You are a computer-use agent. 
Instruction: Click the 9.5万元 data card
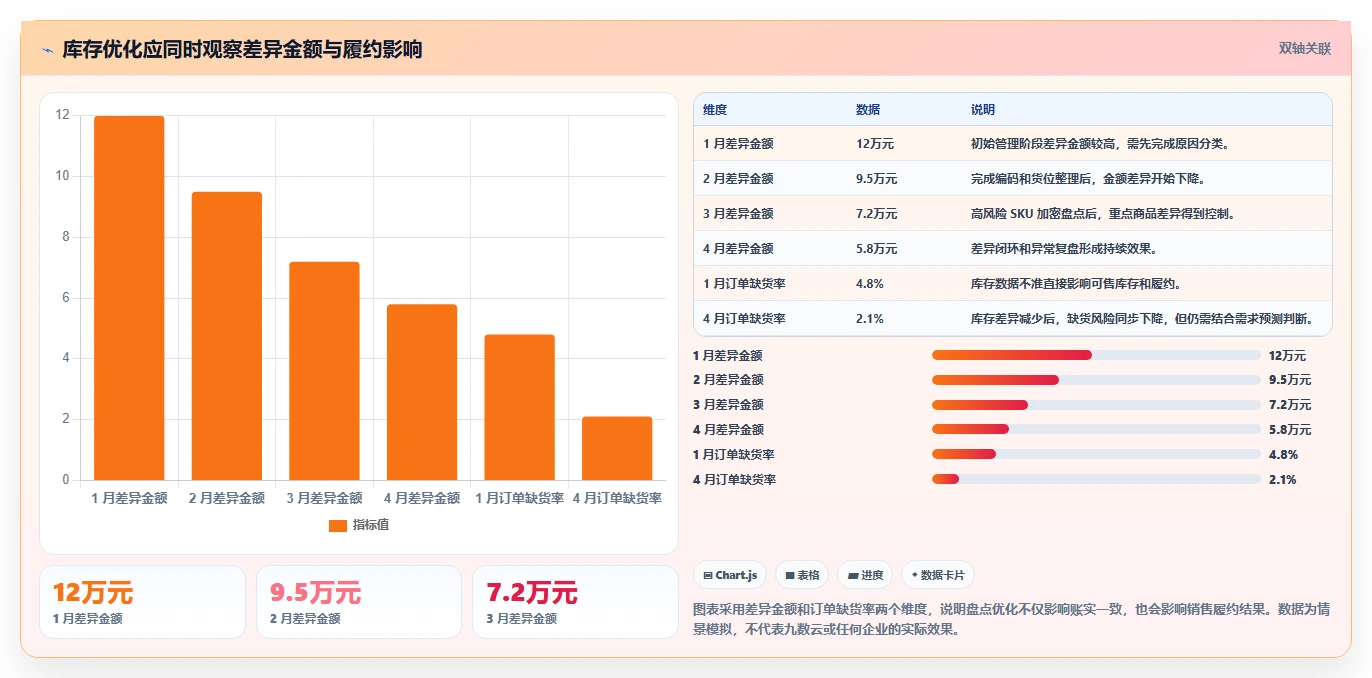[359, 602]
